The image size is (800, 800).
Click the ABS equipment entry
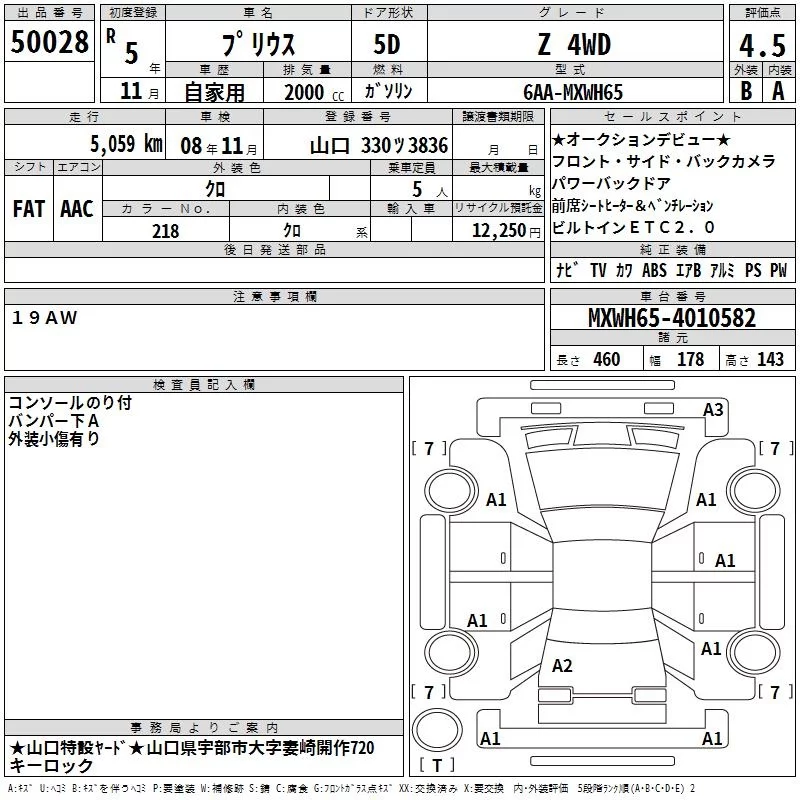click(x=654, y=270)
